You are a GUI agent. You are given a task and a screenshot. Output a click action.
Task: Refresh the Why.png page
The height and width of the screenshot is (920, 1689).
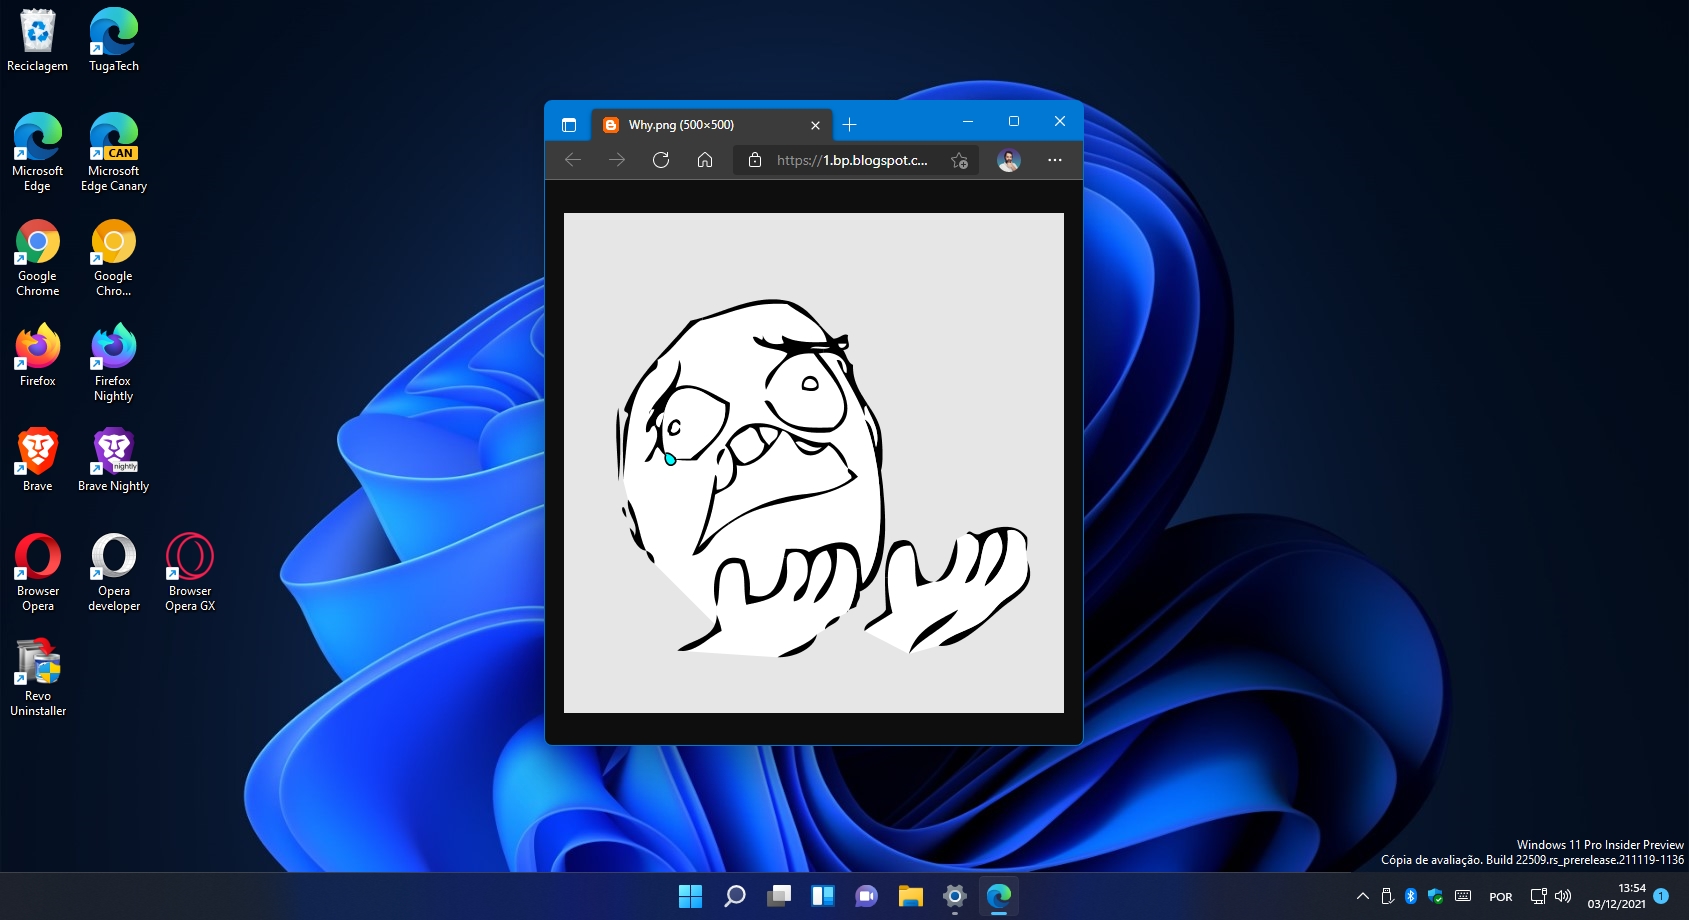tap(661, 160)
